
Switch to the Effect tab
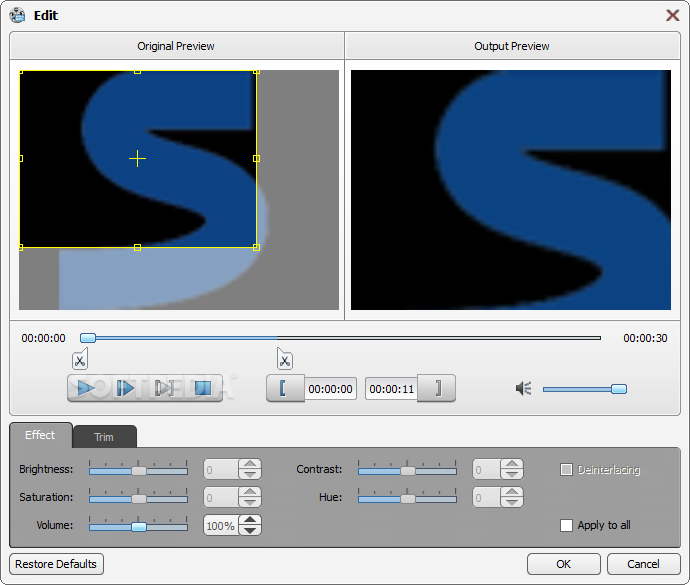pos(40,435)
